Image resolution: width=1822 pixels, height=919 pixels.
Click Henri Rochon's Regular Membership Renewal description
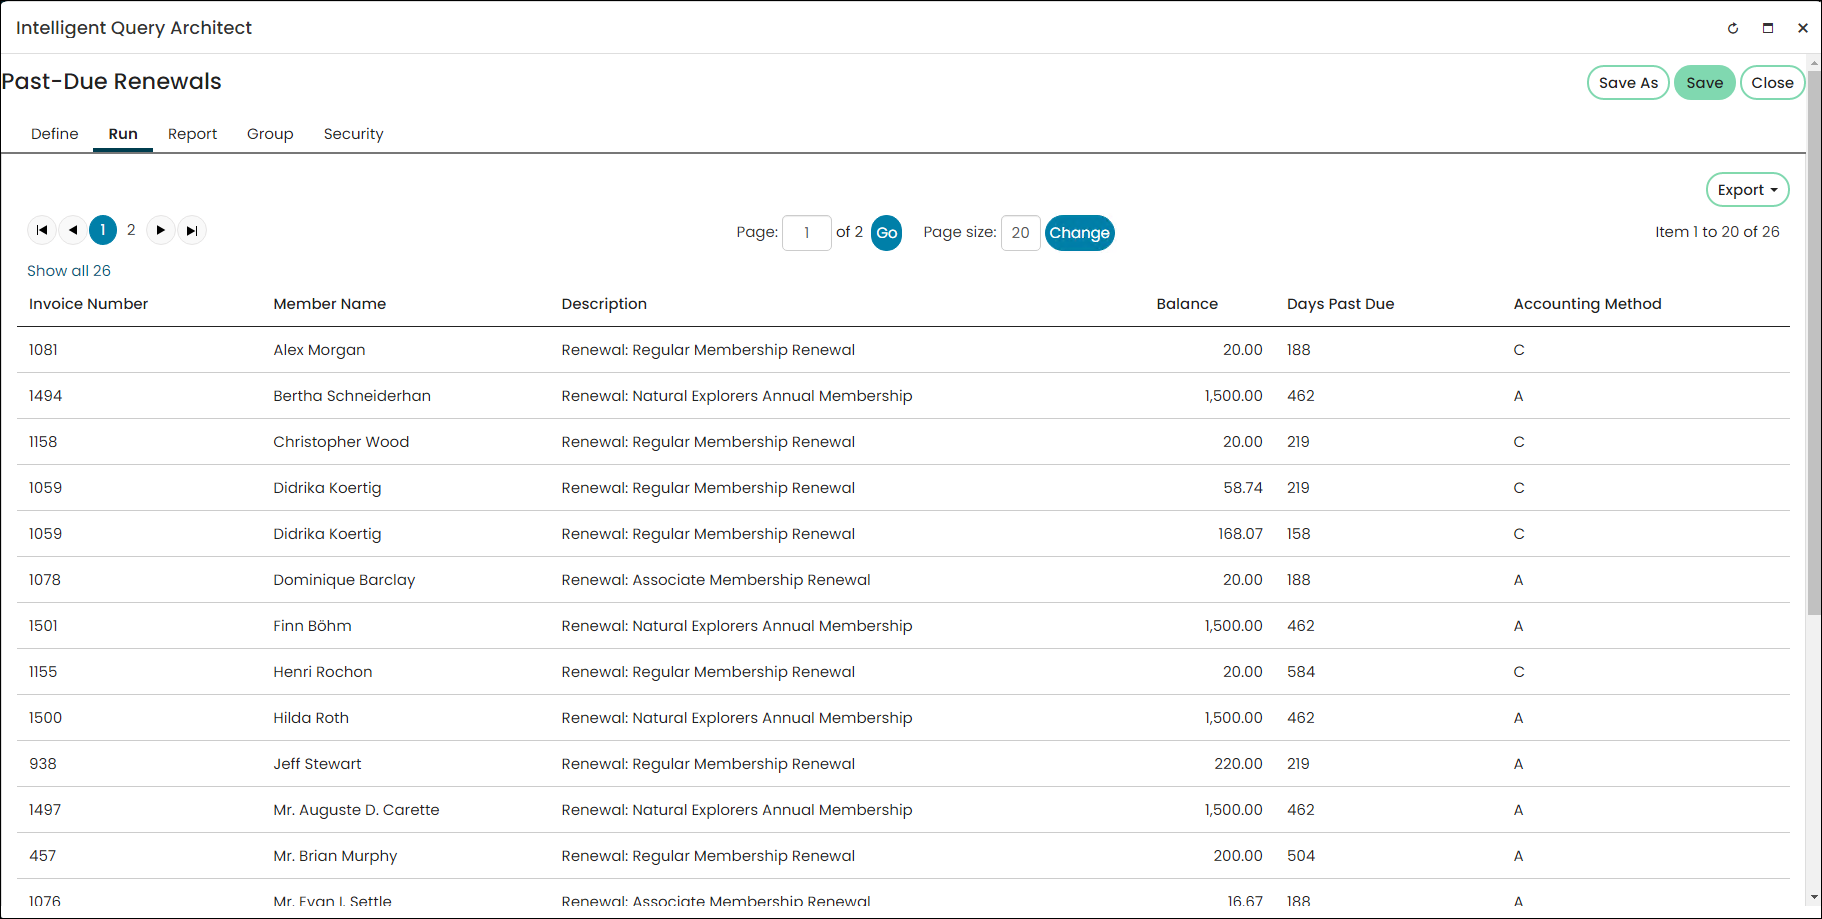click(x=708, y=672)
